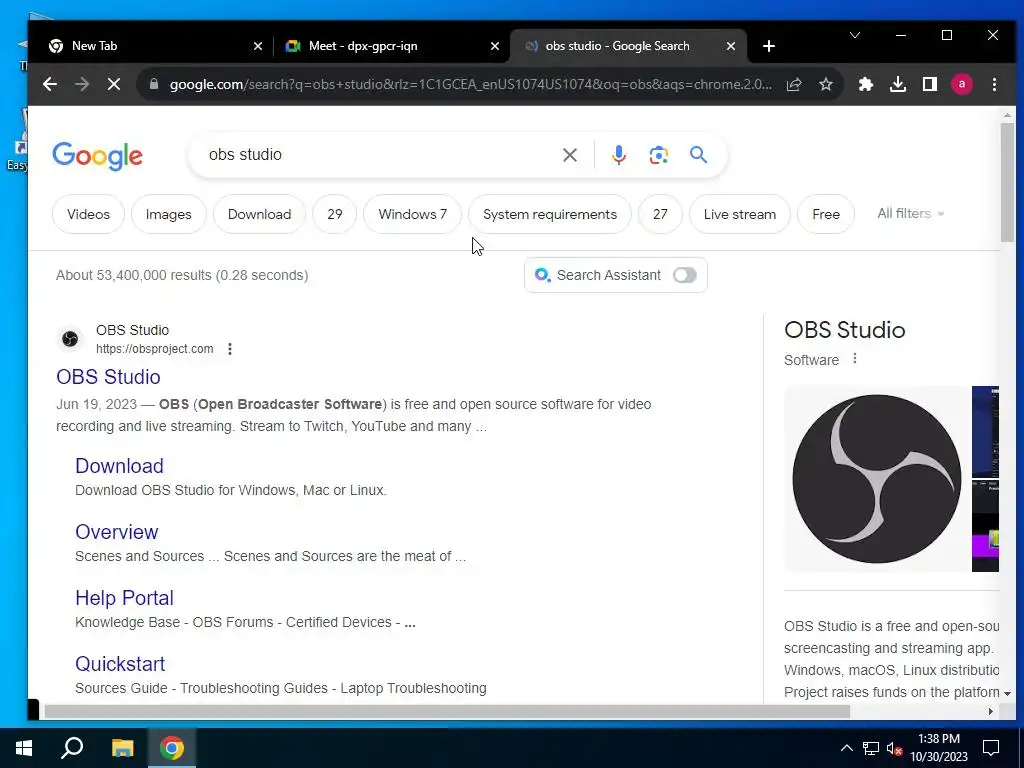Open the Quickstart sitelink
Screen dimensions: 1024x768
point(120,664)
